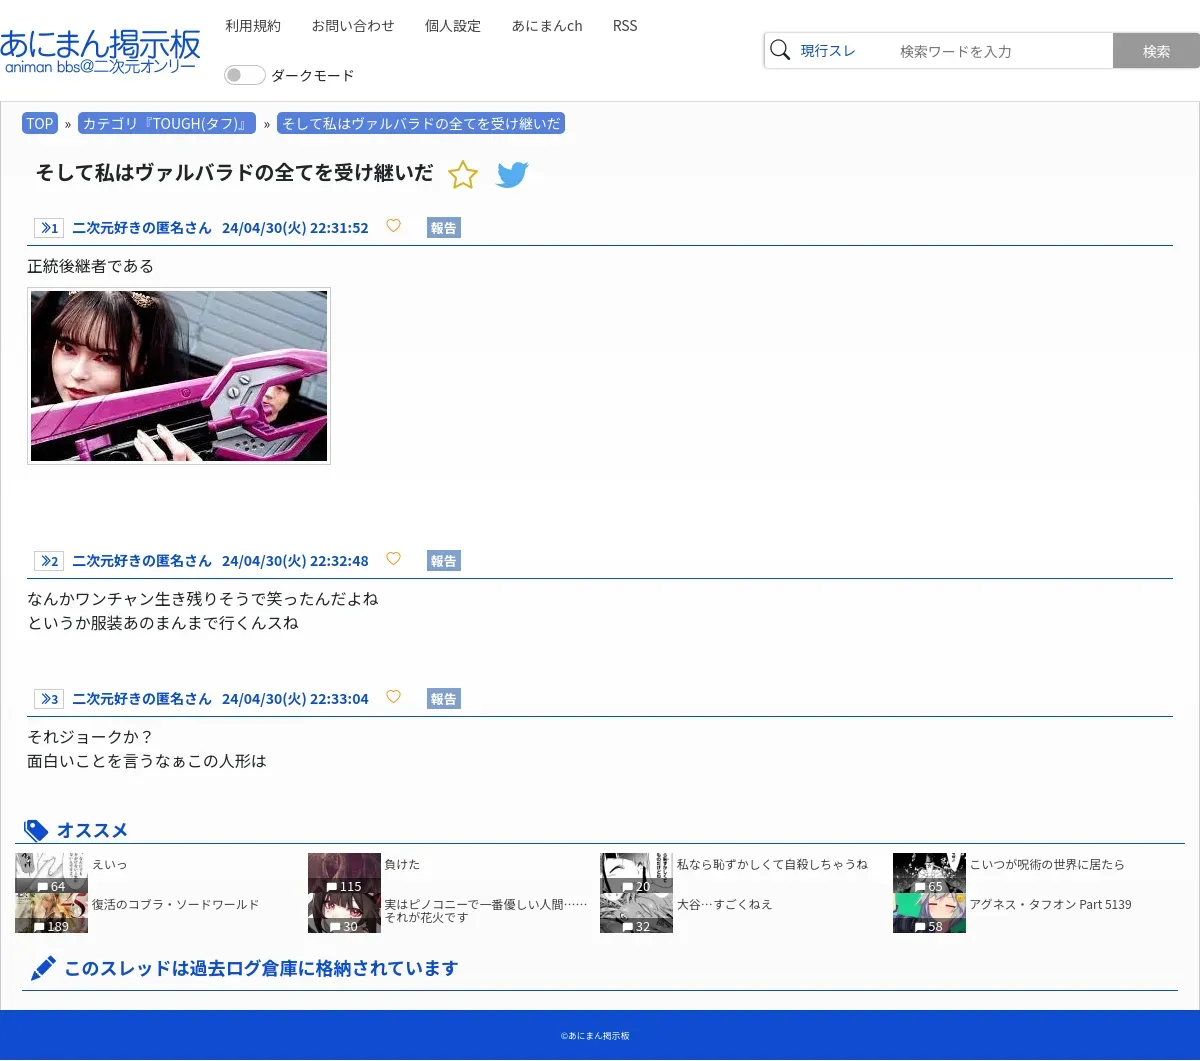Open thumbnail of 私なら恥ずかしくて自殺しちゃうね

pyautogui.click(x=636, y=873)
